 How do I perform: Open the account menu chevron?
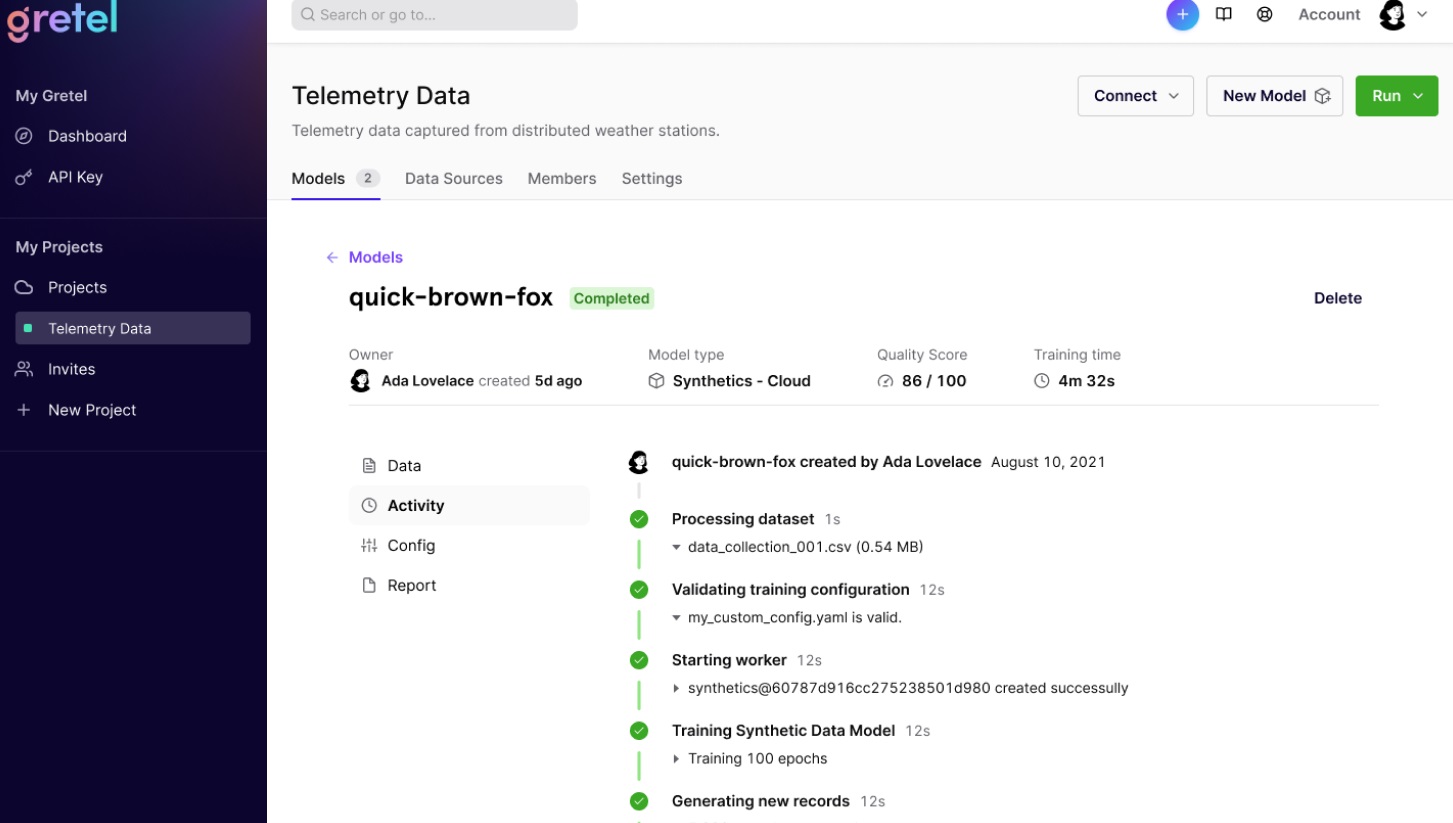[1422, 14]
